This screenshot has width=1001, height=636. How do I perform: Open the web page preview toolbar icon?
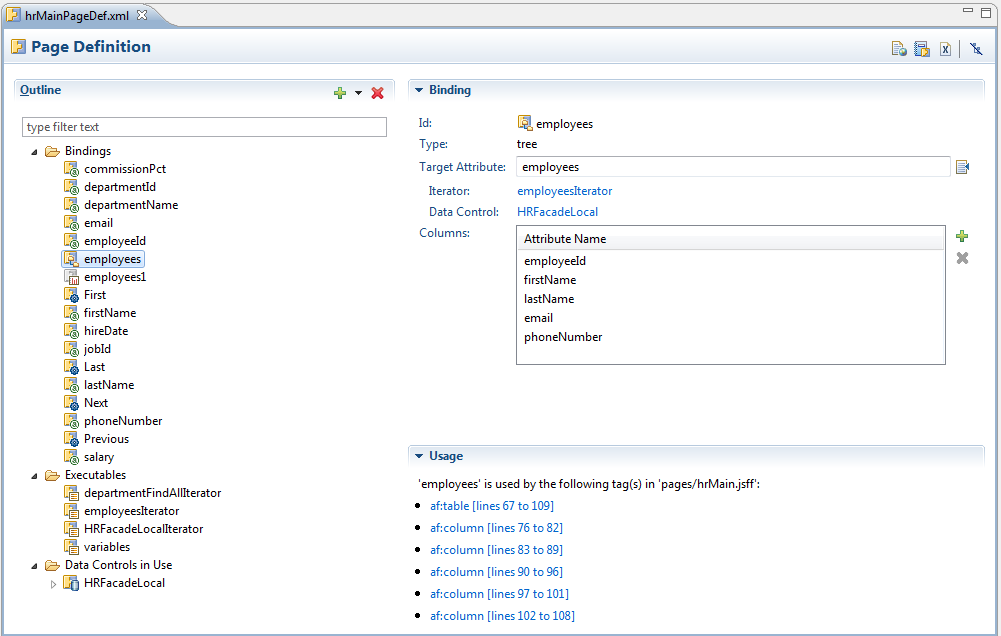coord(898,48)
